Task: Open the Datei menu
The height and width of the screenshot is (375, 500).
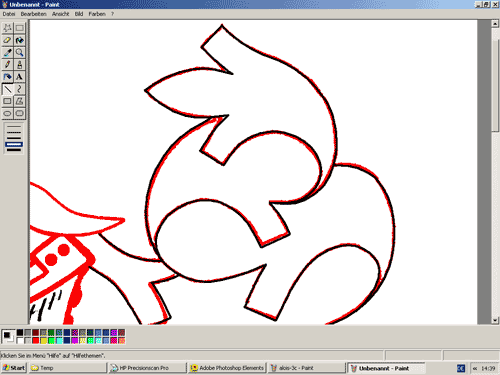Action: pyautogui.click(x=9, y=14)
